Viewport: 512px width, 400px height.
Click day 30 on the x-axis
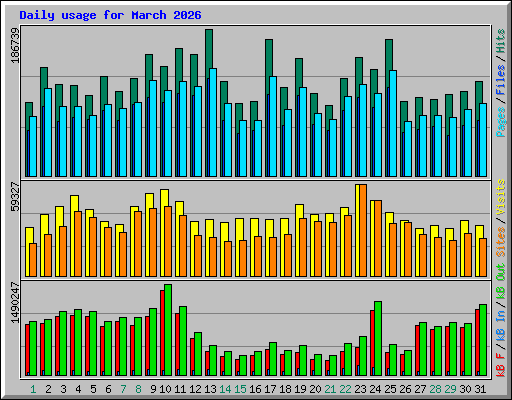465,389
